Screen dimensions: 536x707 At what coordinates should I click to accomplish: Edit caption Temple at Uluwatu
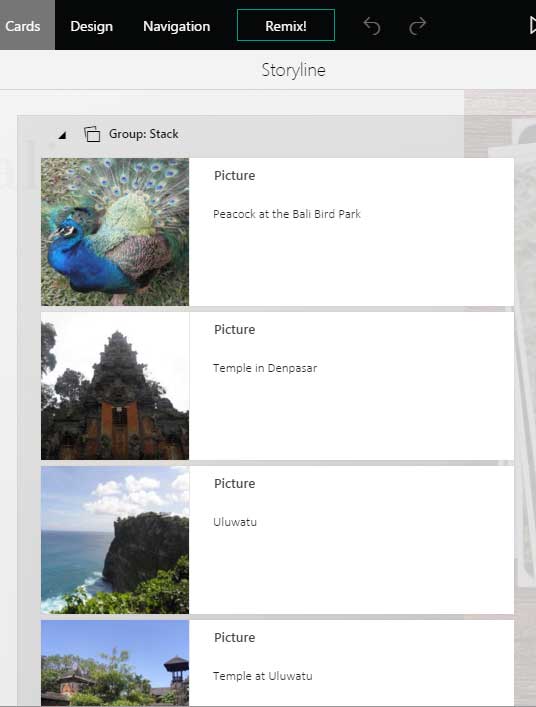click(263, 676)
